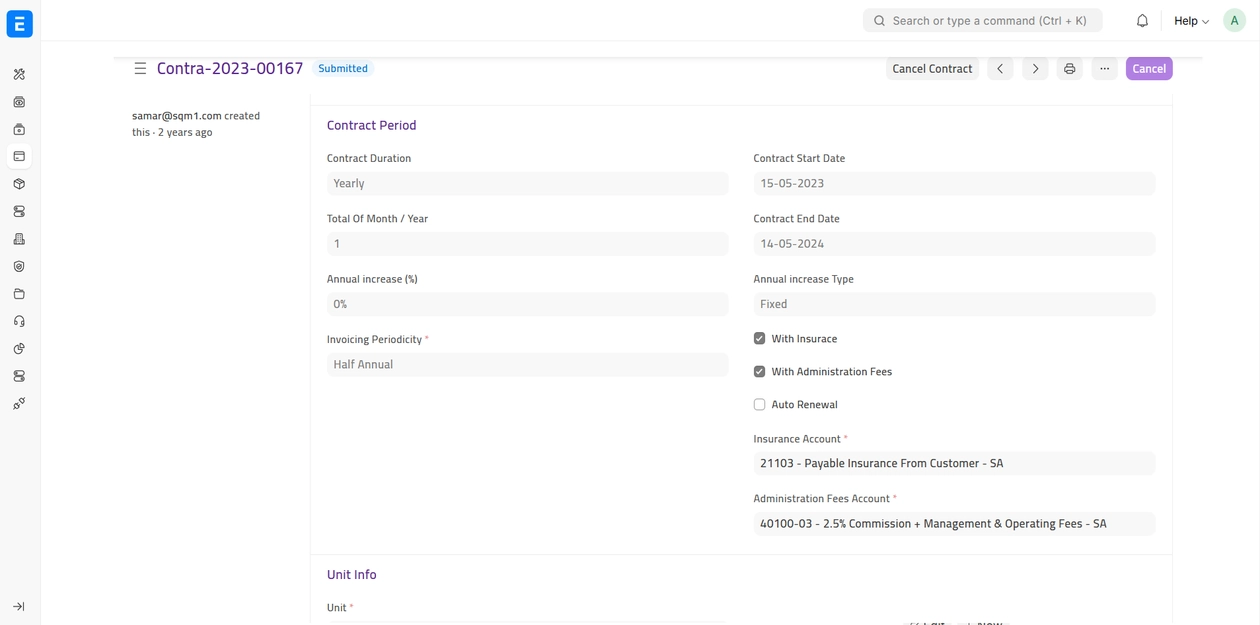Open the folder icon in sidebar
1260x625 pixels.
19,294
